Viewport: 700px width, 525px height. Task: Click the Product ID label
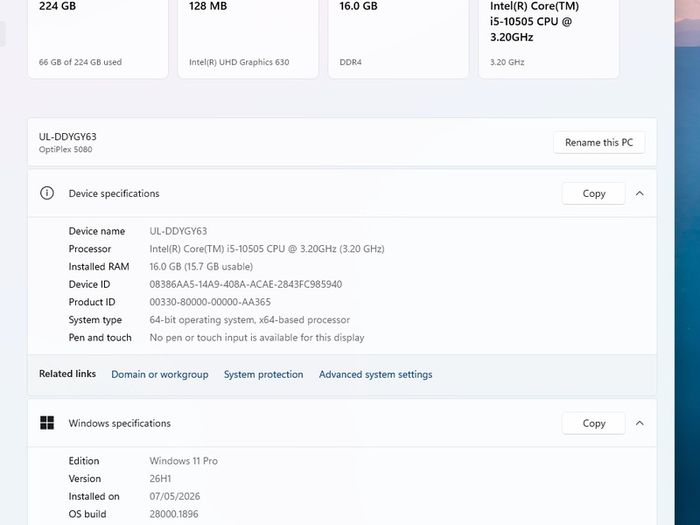point(92,302)
